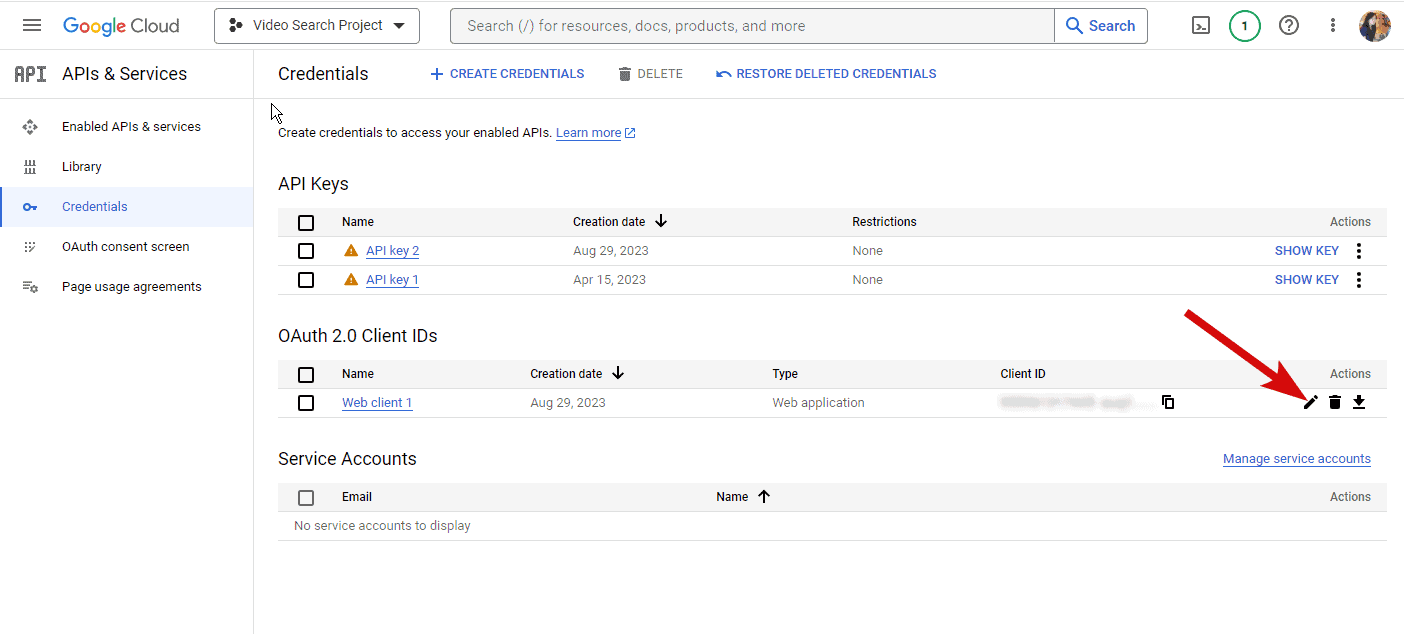Activate Cloud Shell terminal icon
The width and height of the screenshot is (1404, 634).
(1201, 26)
